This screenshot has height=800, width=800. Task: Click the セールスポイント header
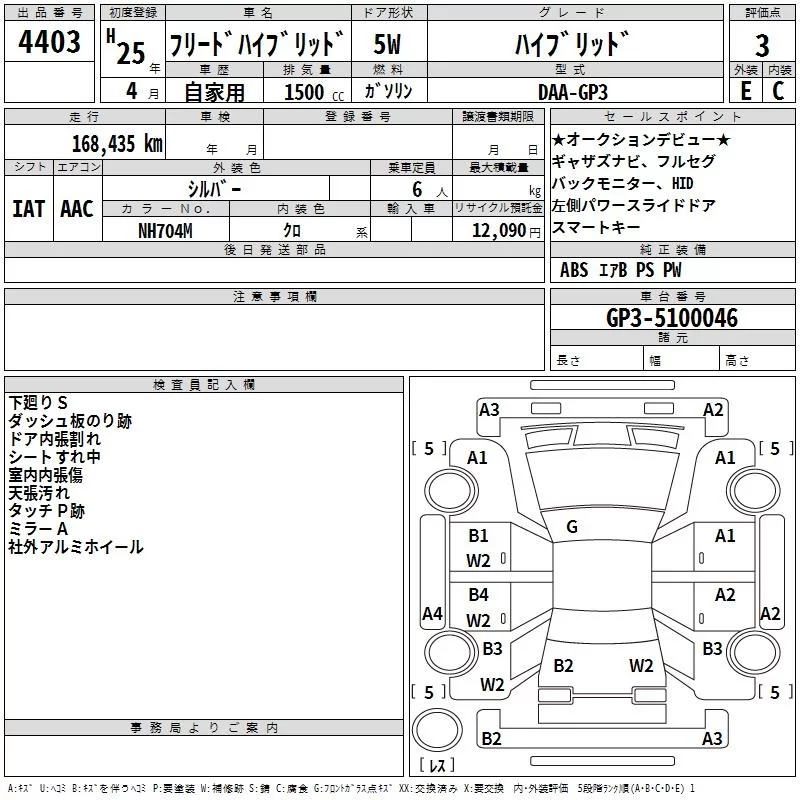coord(672,117)
